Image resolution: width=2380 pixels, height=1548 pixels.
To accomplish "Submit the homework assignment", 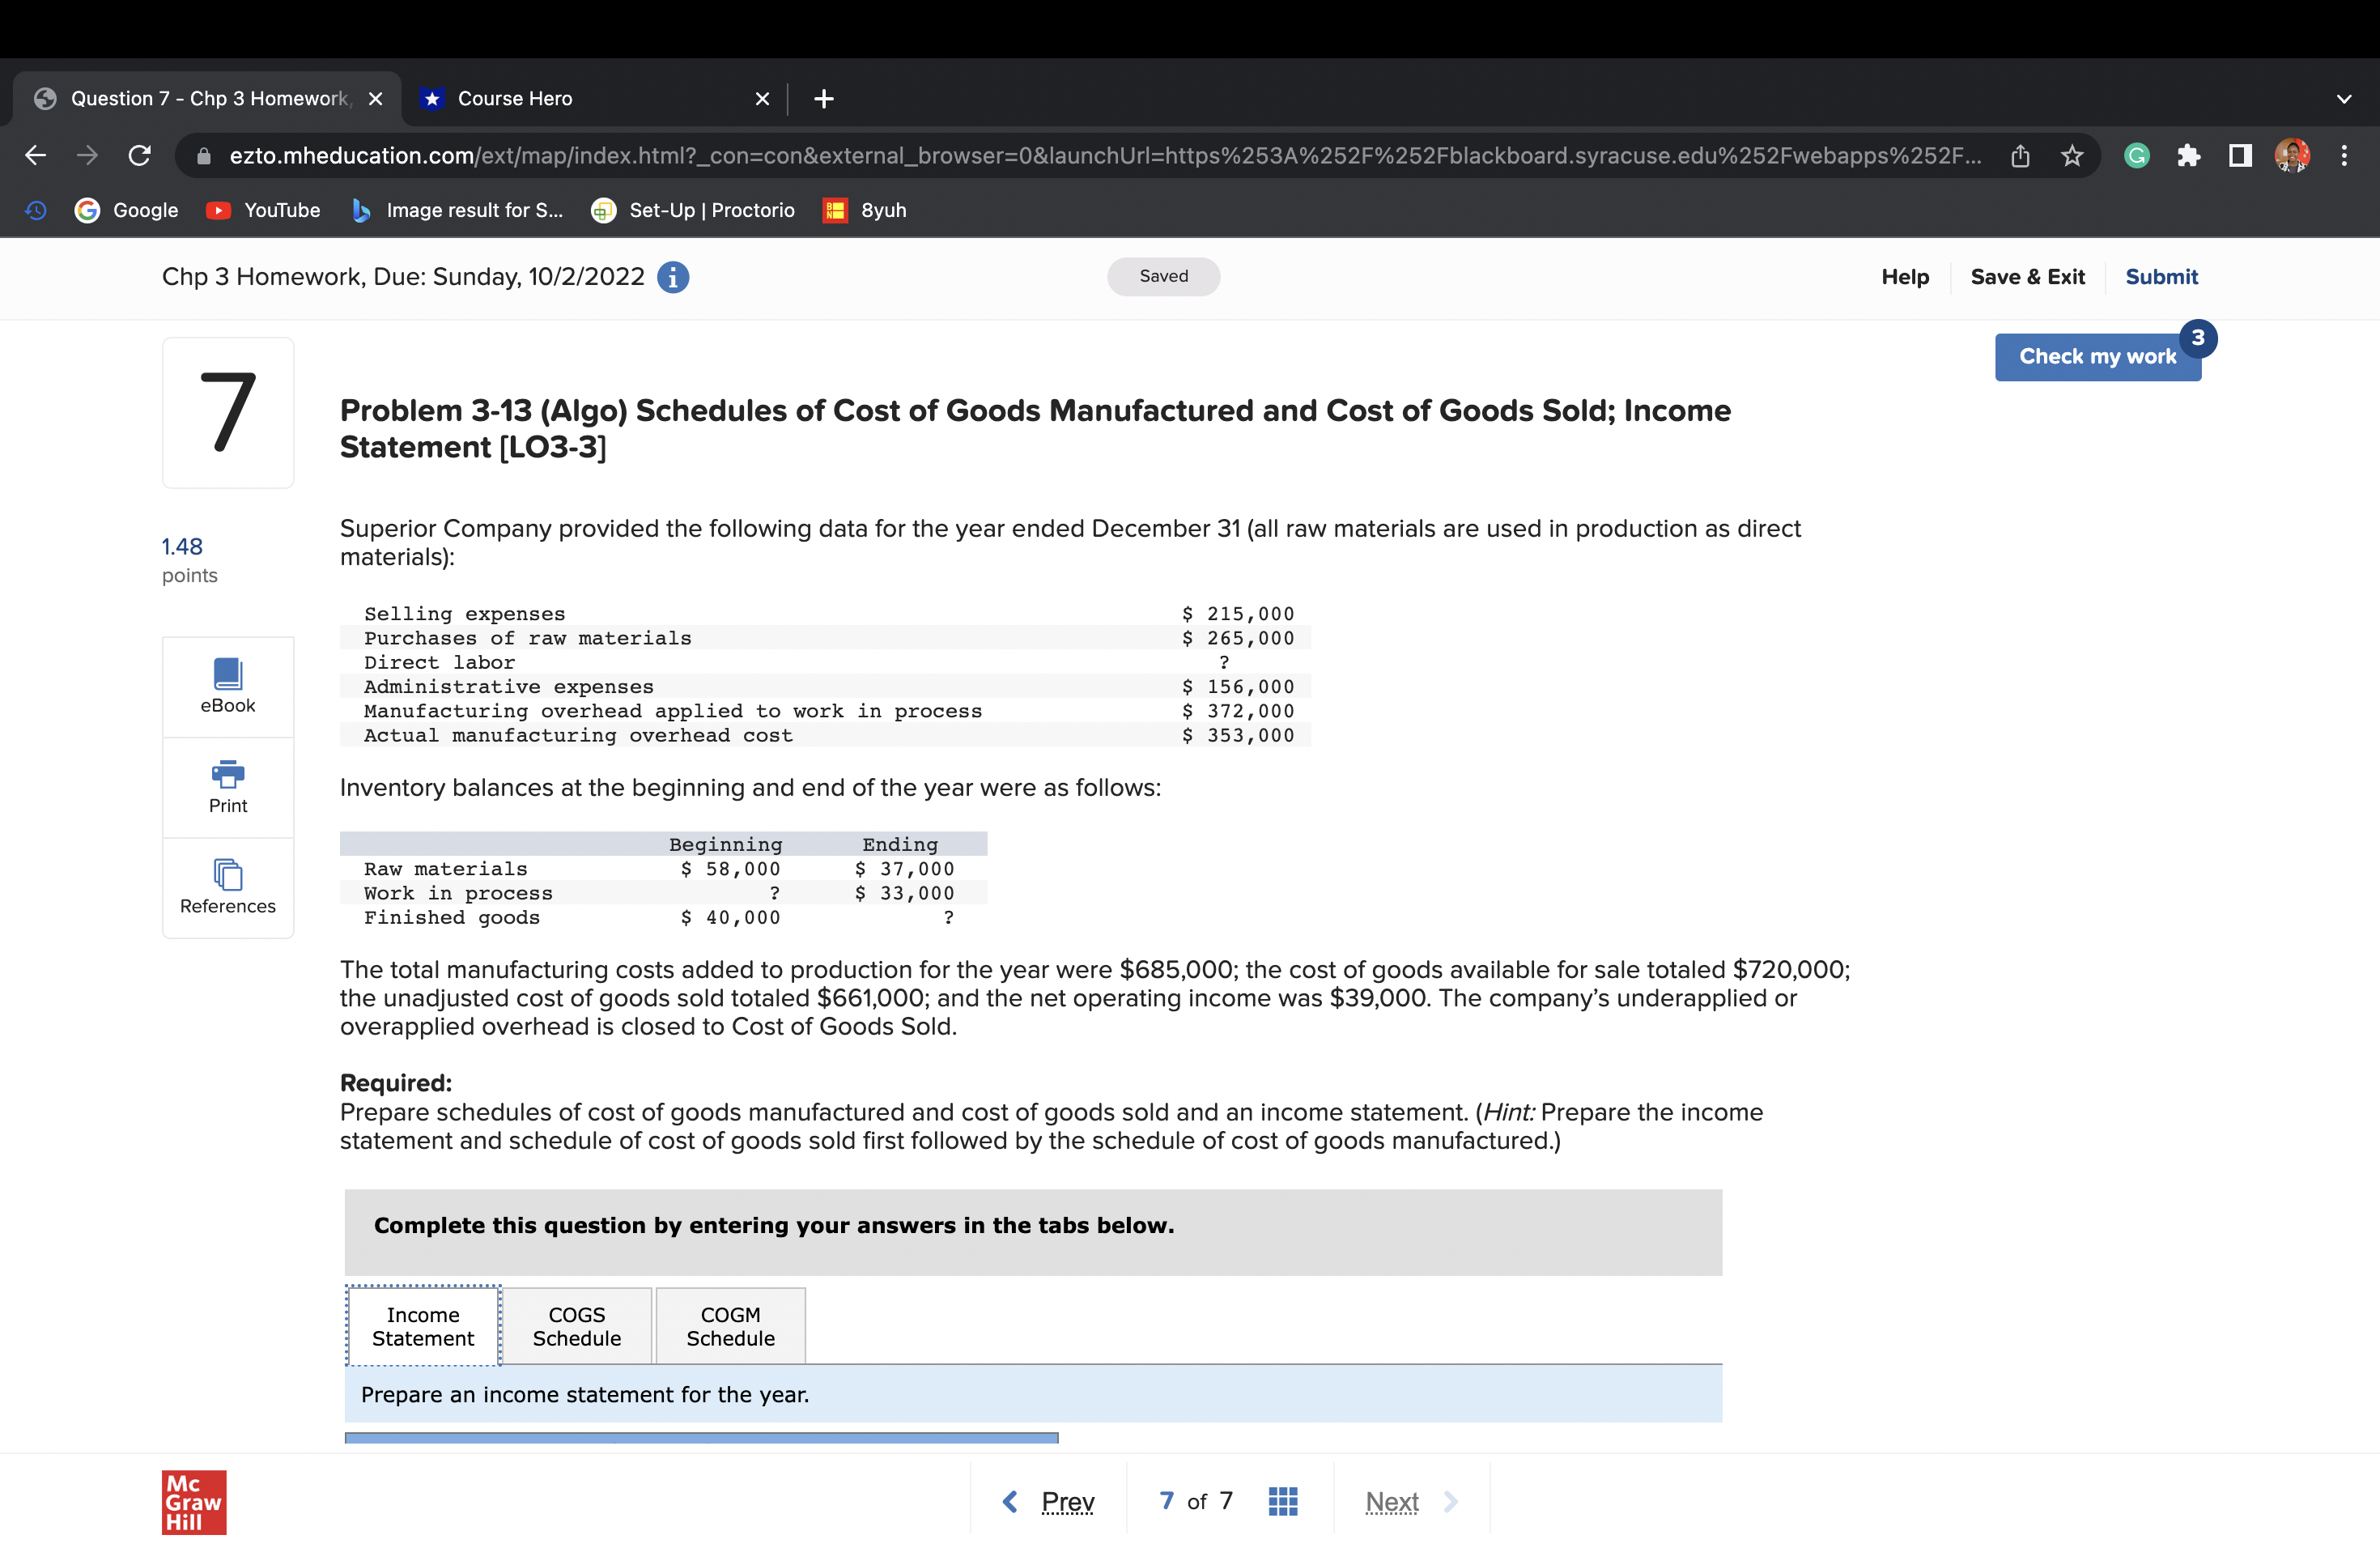I will [2160, 277].
